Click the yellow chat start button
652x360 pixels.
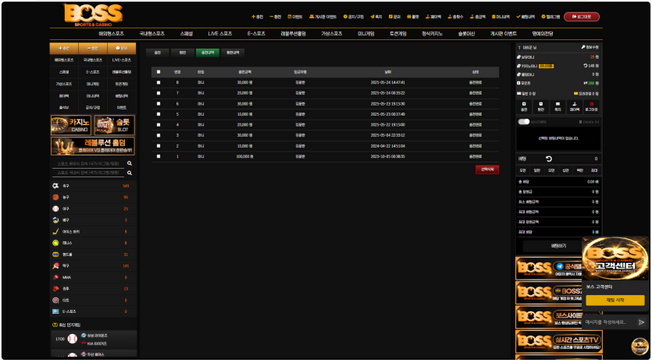[615, 300]
